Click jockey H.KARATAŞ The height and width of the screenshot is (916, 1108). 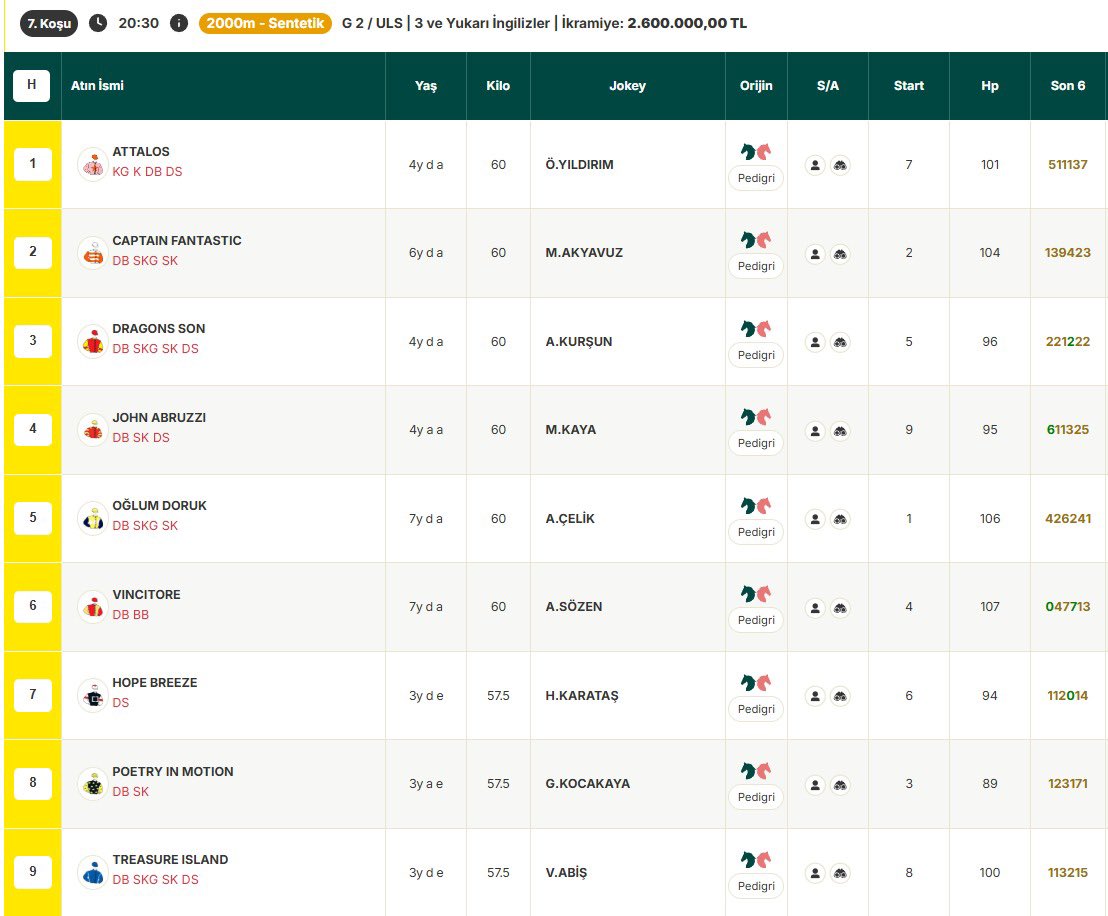[582, 695]
